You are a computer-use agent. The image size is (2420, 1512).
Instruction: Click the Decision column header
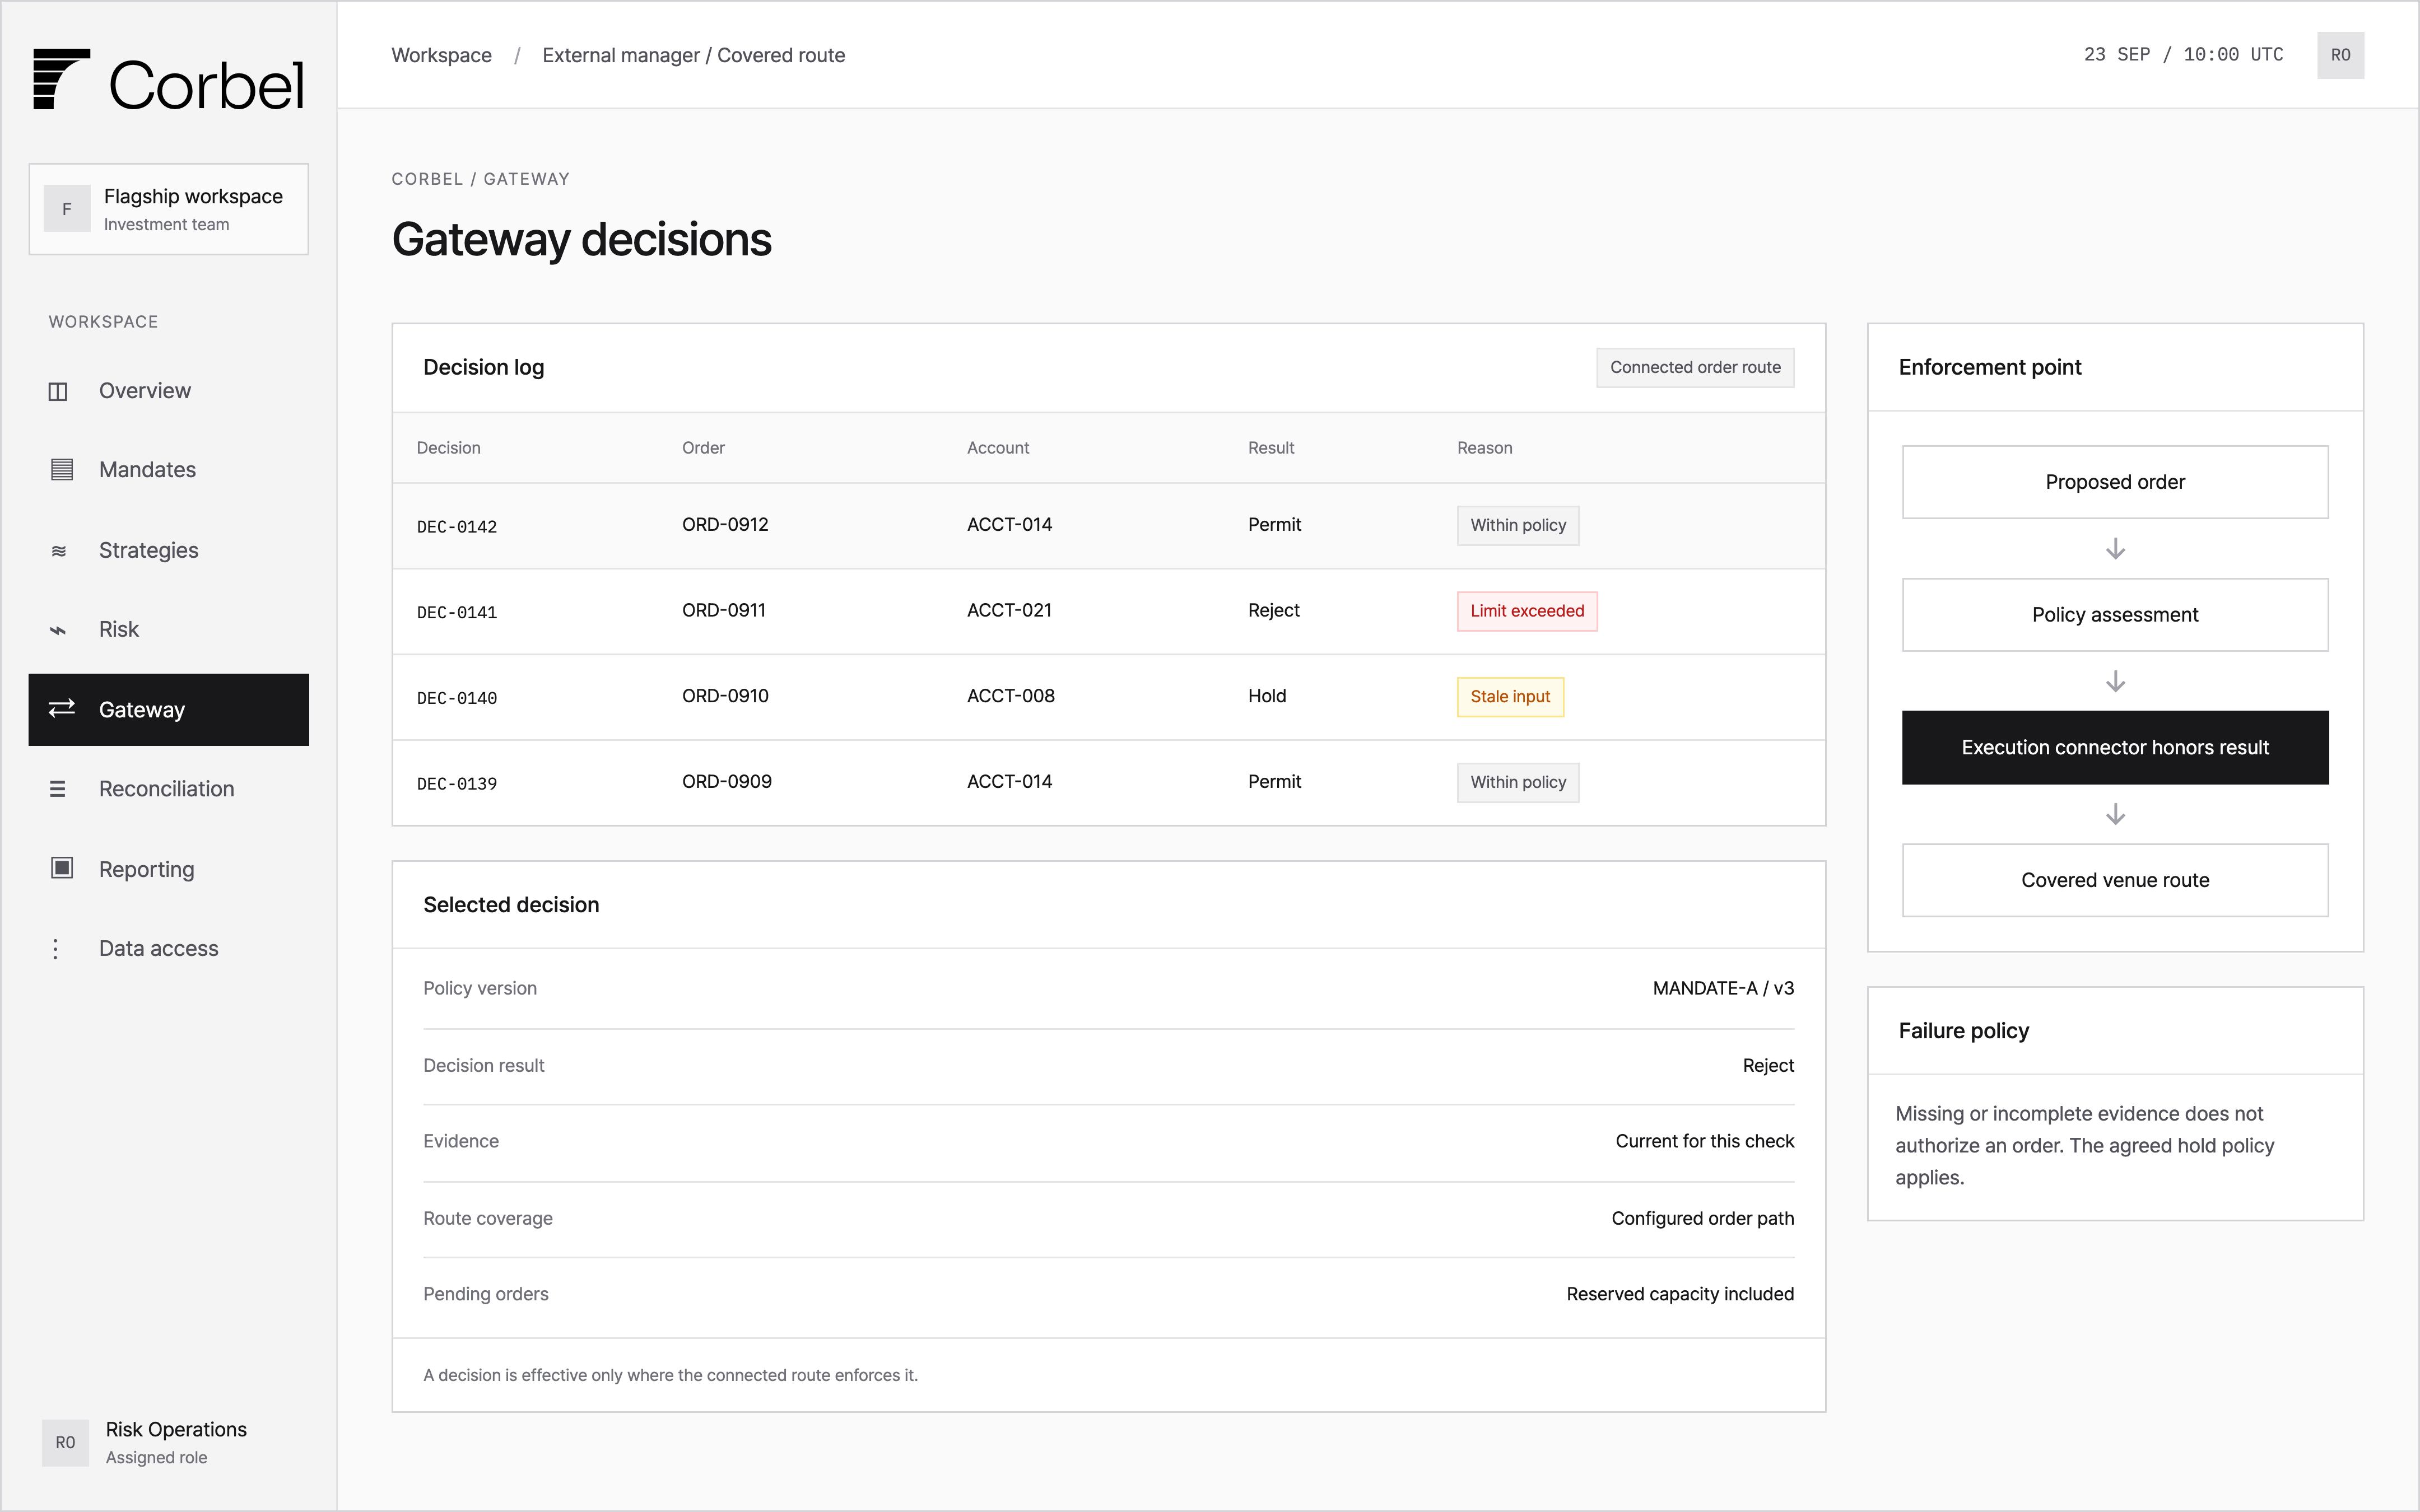pyautogui.click(x=448, y=448)
